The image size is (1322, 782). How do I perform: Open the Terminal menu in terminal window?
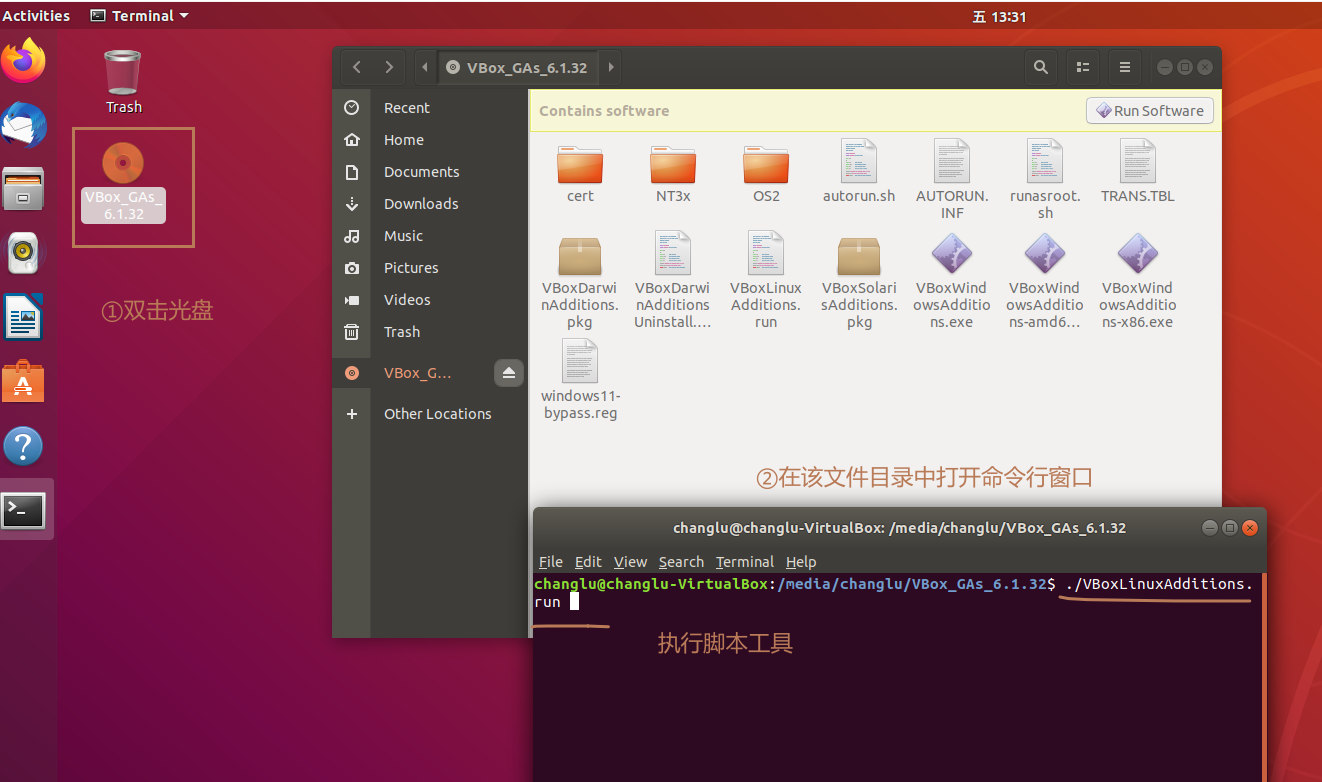[745, 562]
